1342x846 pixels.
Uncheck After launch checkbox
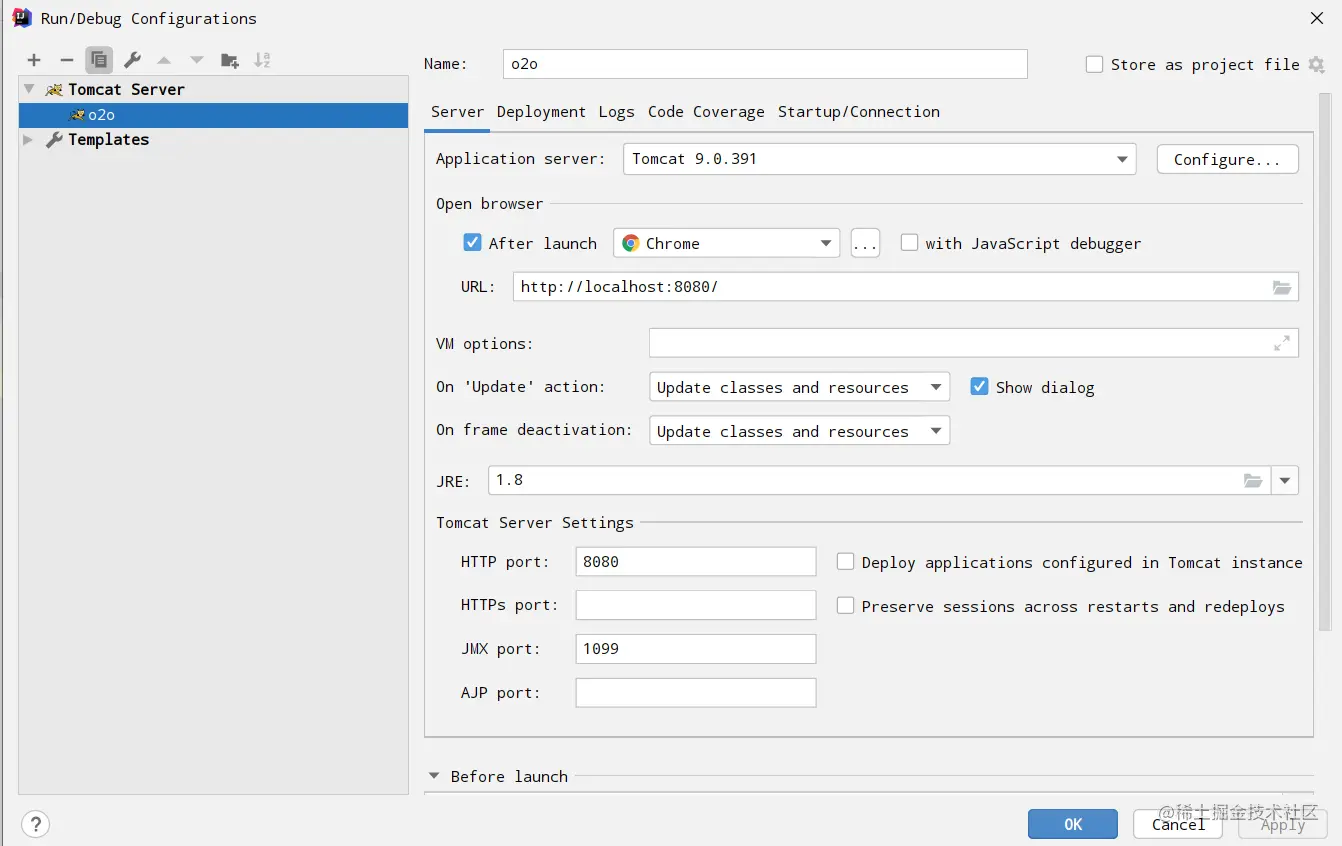coord(473,242)
